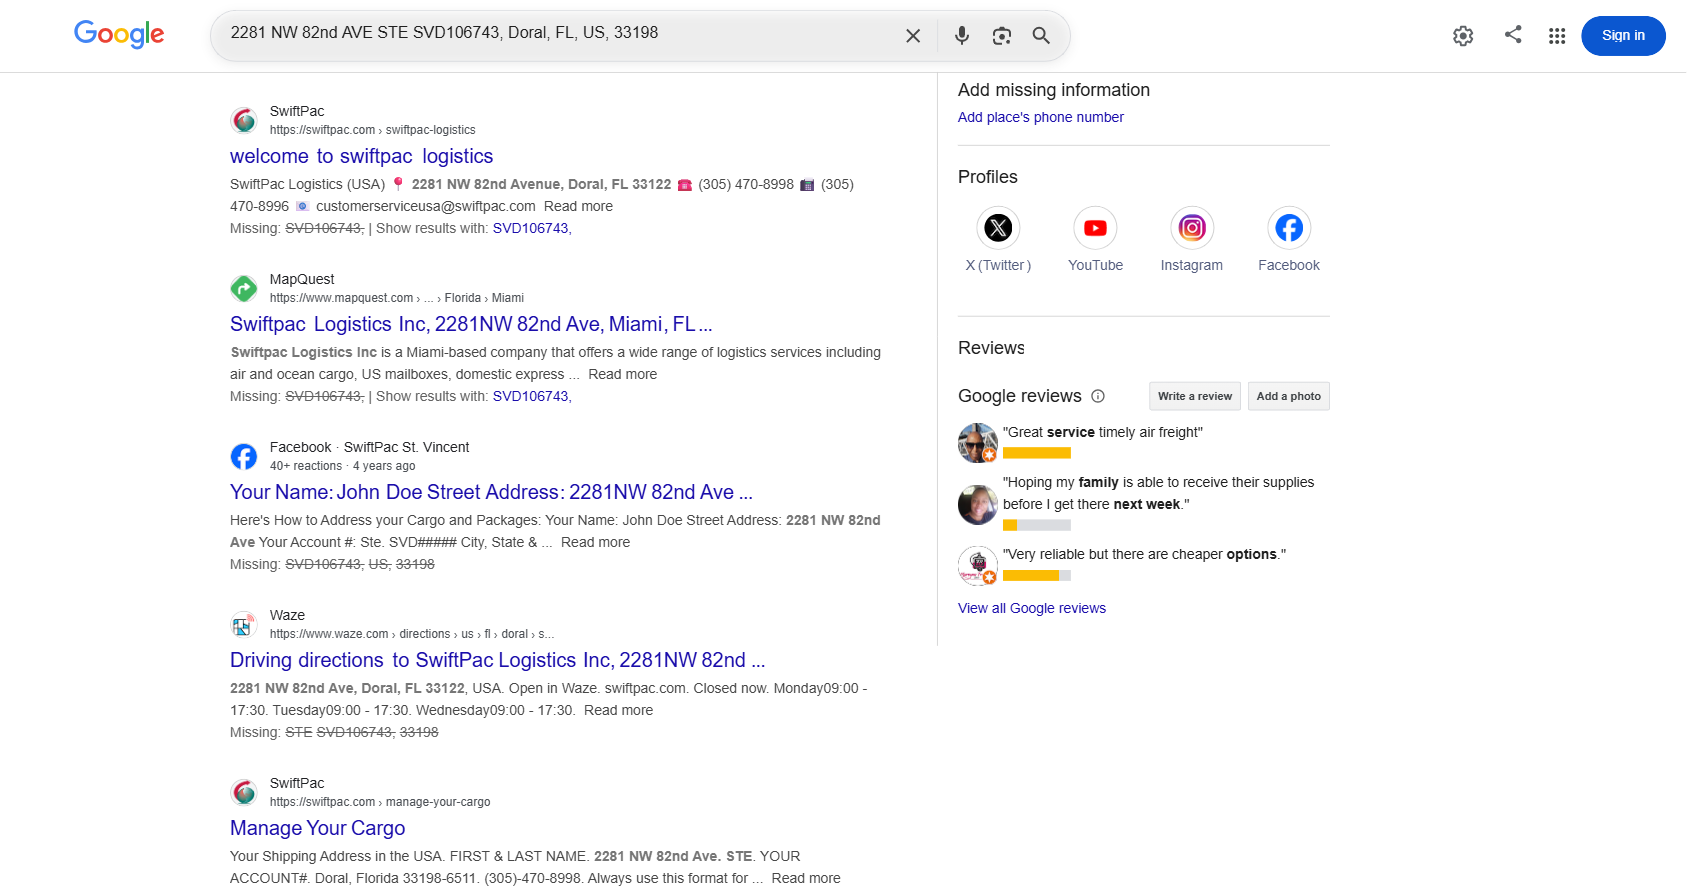Click the Add a photo button
1707x887 pixels.
[x=1289, y=396]
